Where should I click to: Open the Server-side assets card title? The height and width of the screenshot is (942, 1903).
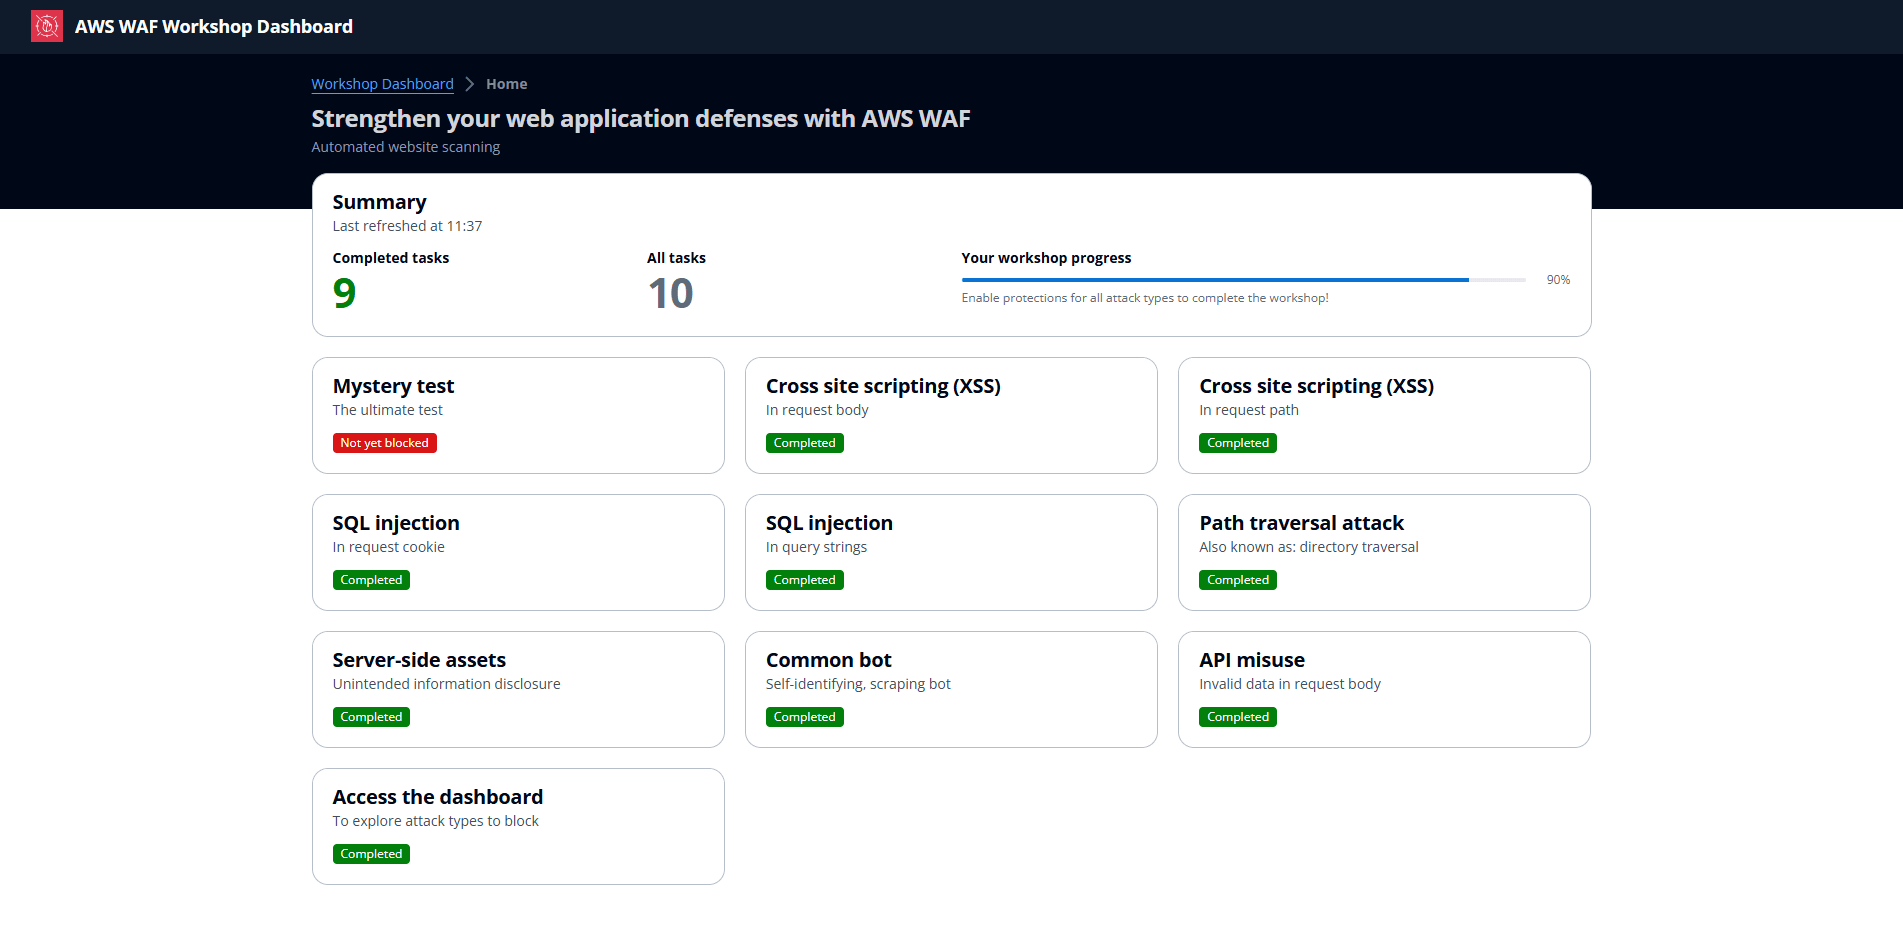tap(420, 660)
